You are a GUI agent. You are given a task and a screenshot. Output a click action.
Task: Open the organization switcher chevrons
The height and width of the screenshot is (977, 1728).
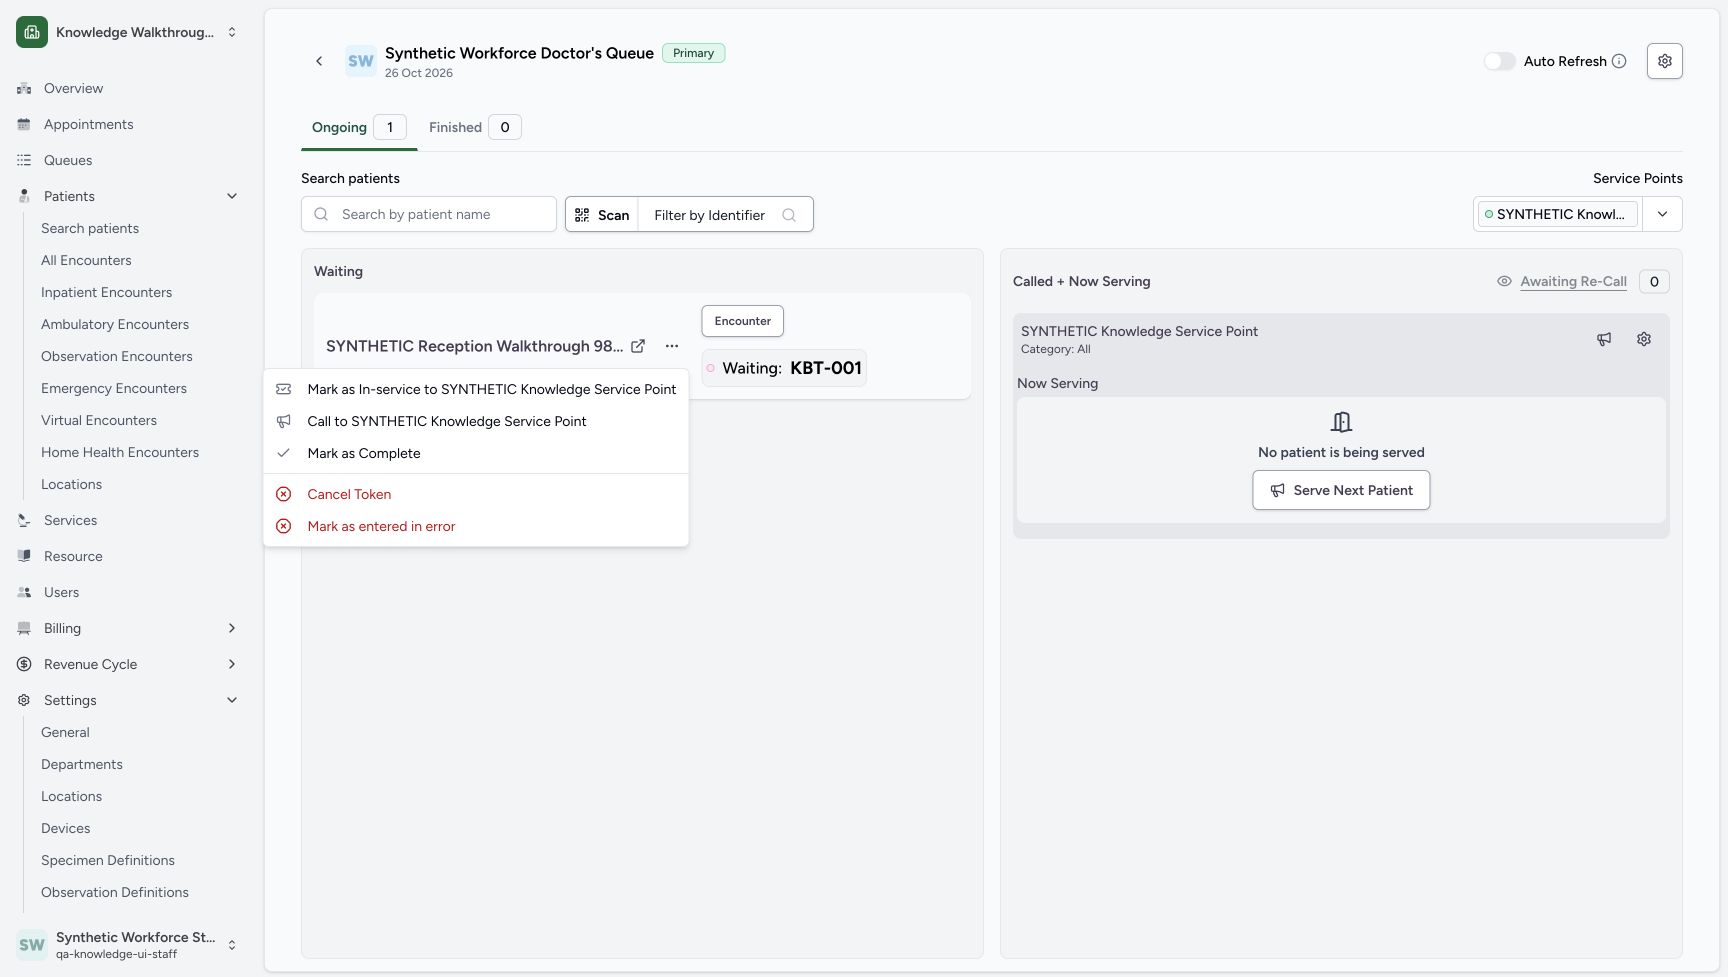point(232,32)
